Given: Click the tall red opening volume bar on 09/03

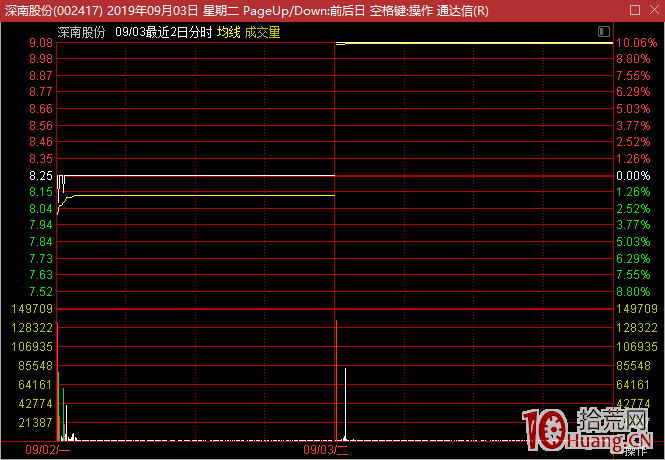Looking at the screenshot, I should pos(336,380).
